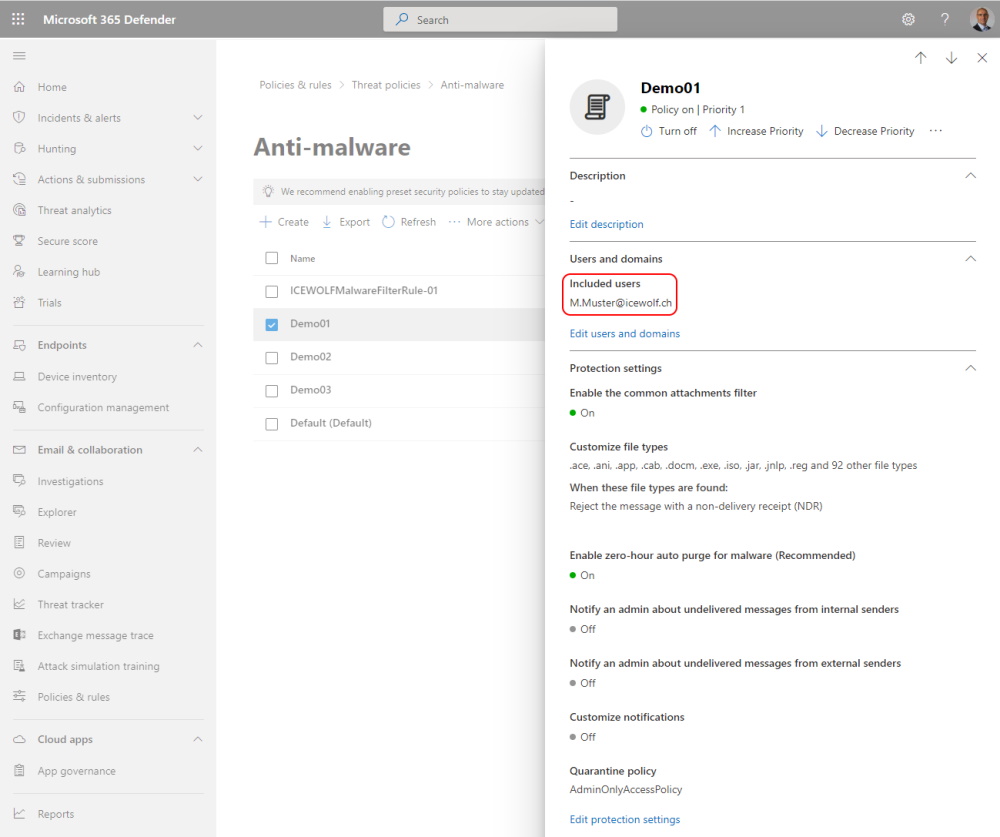Turn off the Demo01 policy
The image size is (1000, 837).
pos(668,131)
